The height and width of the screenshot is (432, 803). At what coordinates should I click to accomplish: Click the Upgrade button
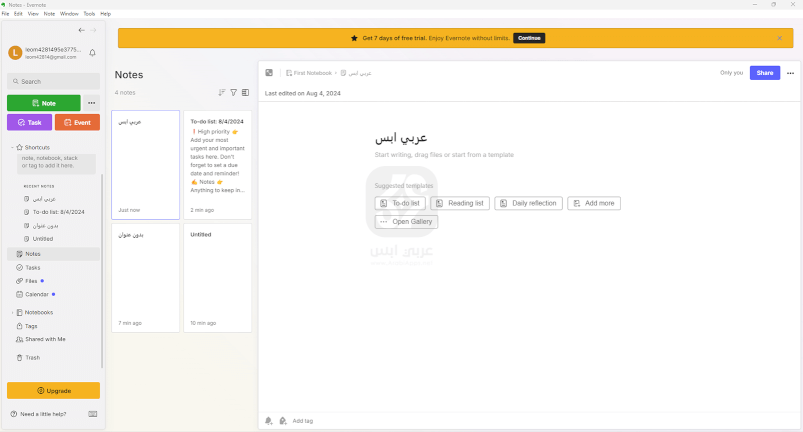tap(53, 391)
